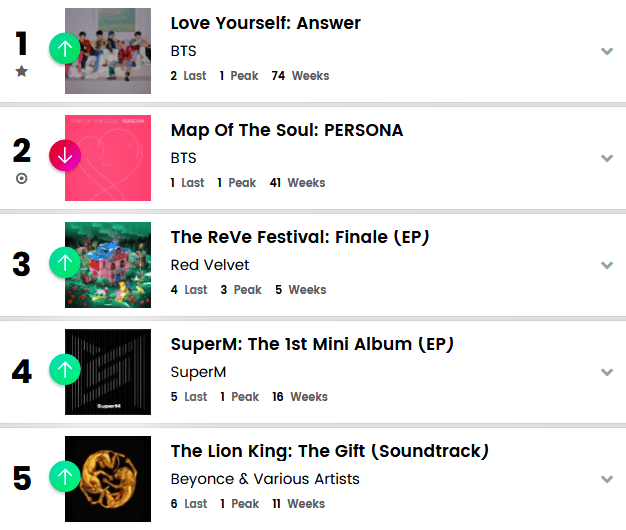Image resolution: width=626 pixels, height=530 pixels.
Task: Open the chevron for SuperM: The 1st Mini Album
Action: 606,372
